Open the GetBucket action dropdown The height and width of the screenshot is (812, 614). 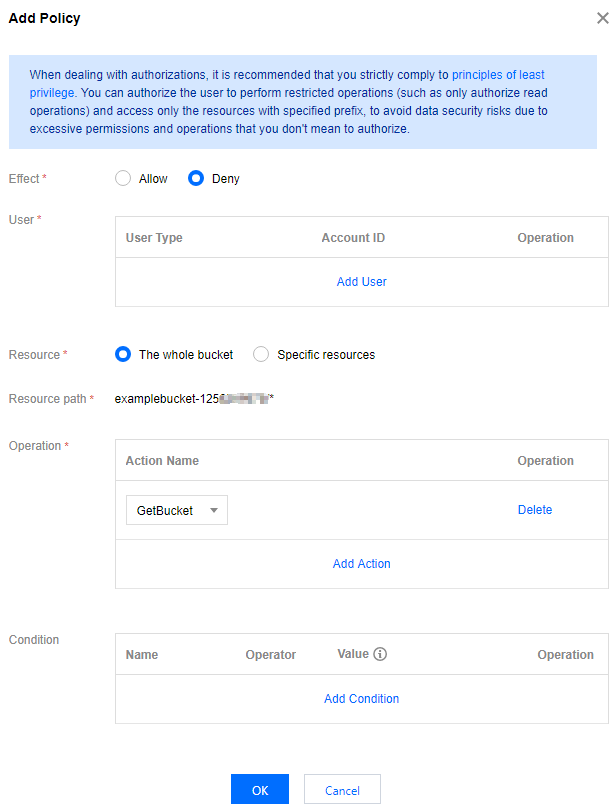pos(177,510)
